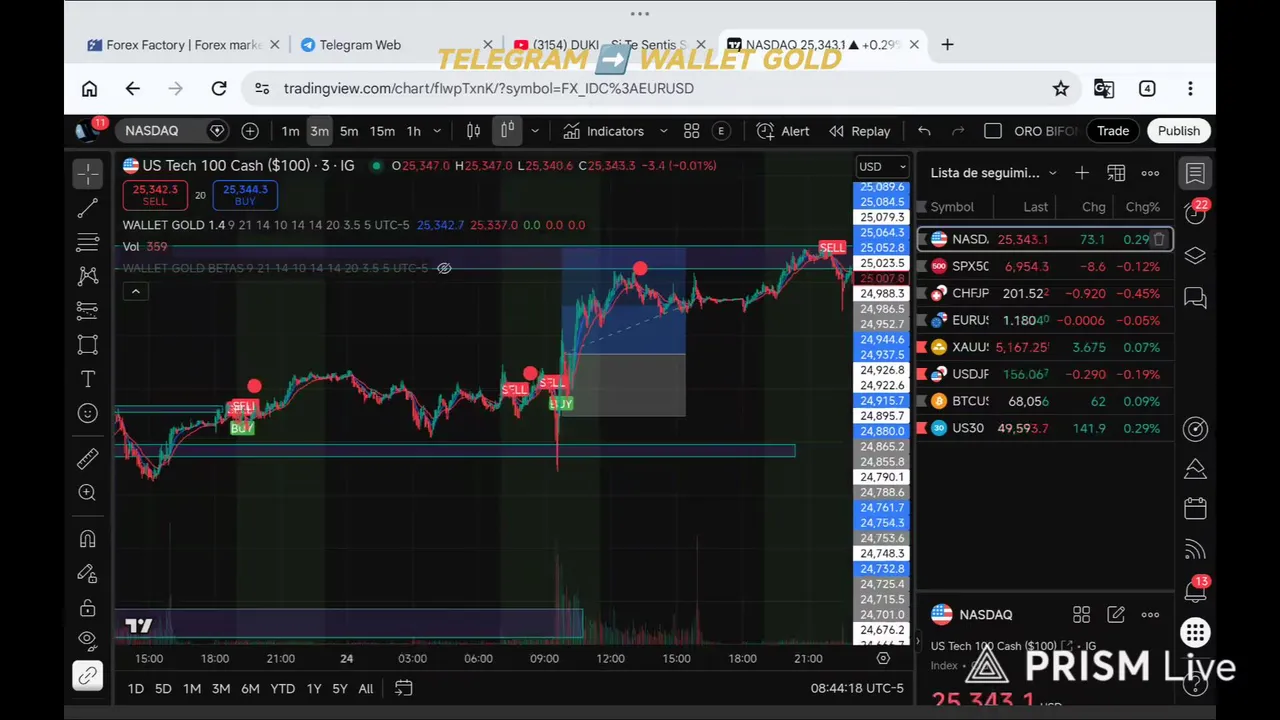1280x720 pixels.
Task: Open the NASDAQ symbol search field
Action: point(171,131)
